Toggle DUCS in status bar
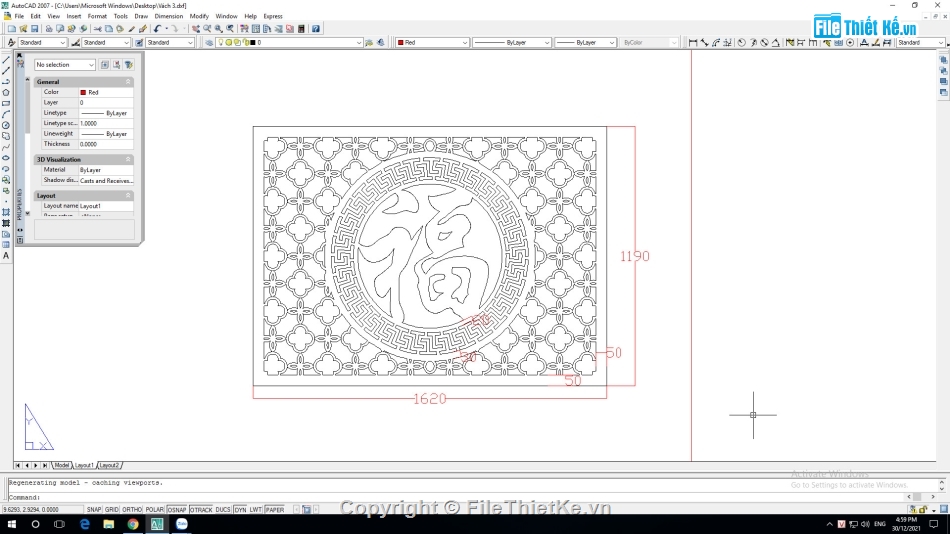 click(223, 510)
